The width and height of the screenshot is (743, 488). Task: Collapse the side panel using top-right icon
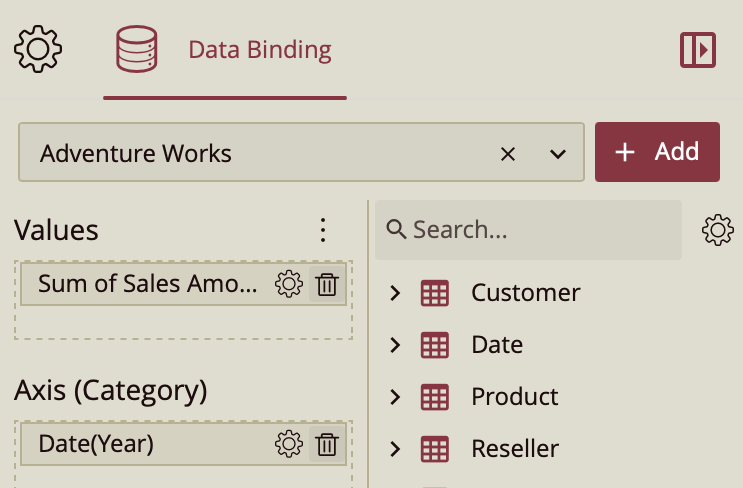[x=697, y=49]
